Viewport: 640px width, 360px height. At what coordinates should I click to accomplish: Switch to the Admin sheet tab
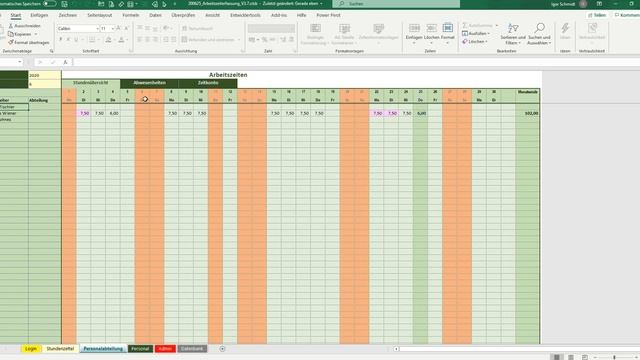(165, 349)
